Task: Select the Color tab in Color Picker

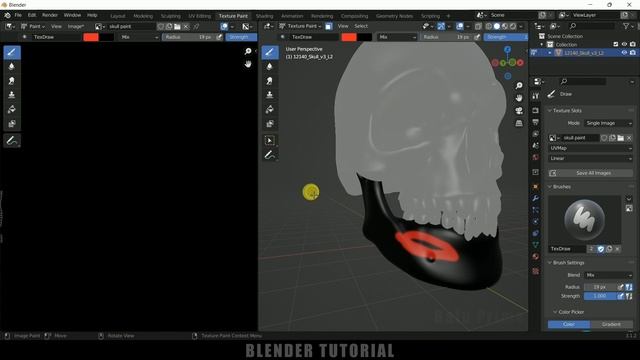Action: (569, 324)
